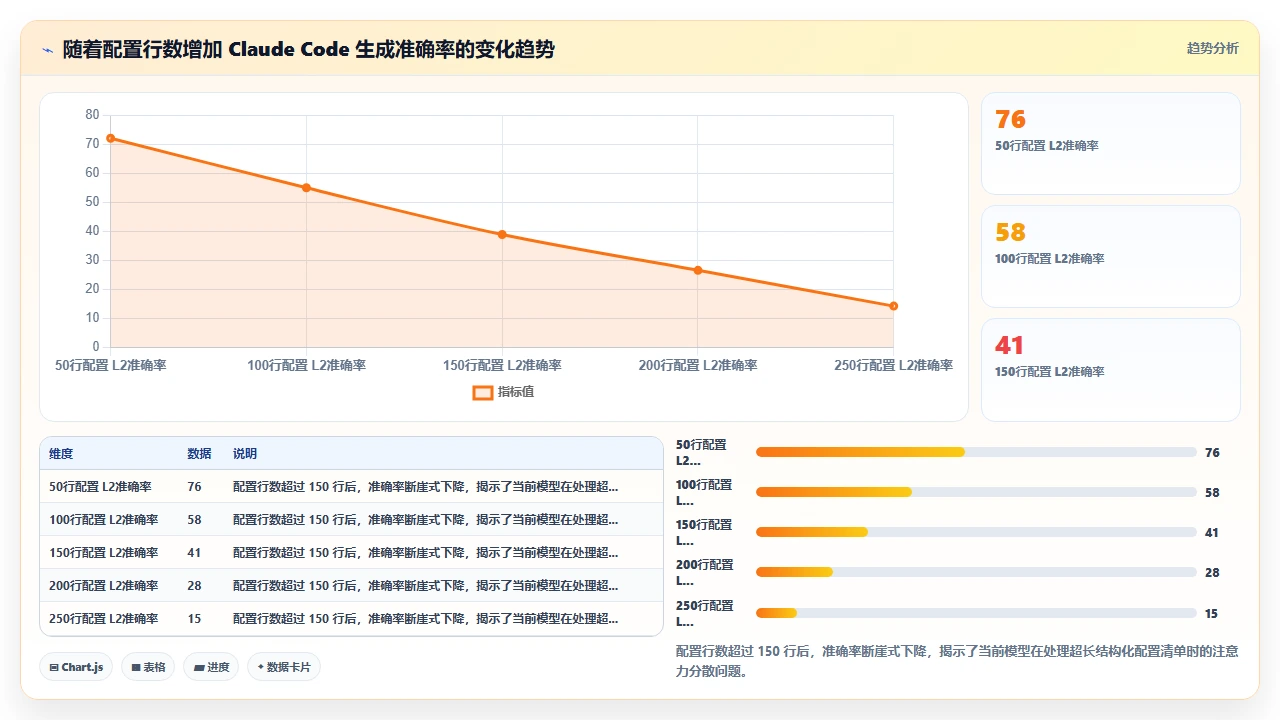1280x720 pixels.
Task: Click the 趋势分析 label in the header
Action: 1212,49
